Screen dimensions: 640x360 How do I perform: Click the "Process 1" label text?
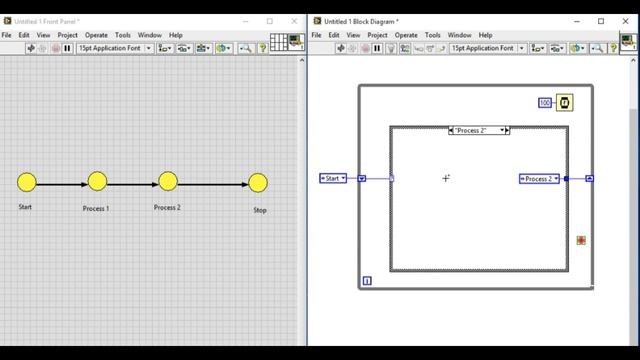96,209
